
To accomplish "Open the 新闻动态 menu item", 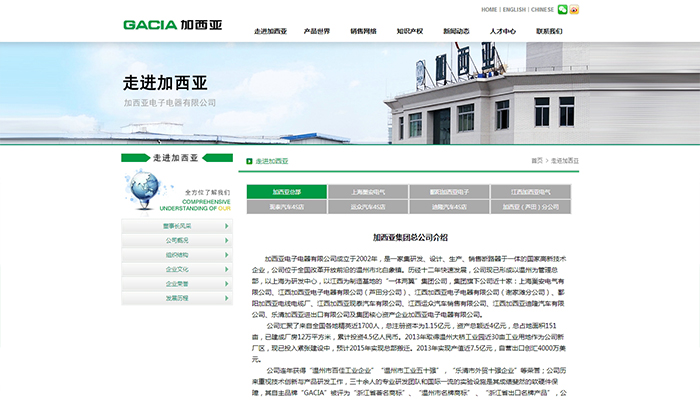I will point(456,31).
